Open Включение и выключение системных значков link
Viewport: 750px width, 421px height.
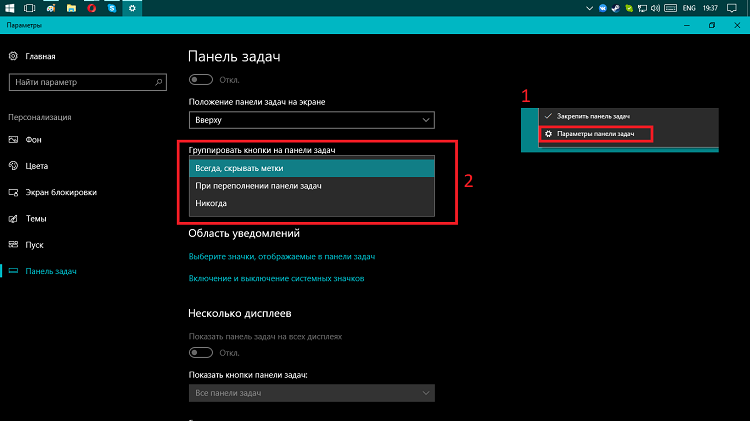(x=276, y=278)
